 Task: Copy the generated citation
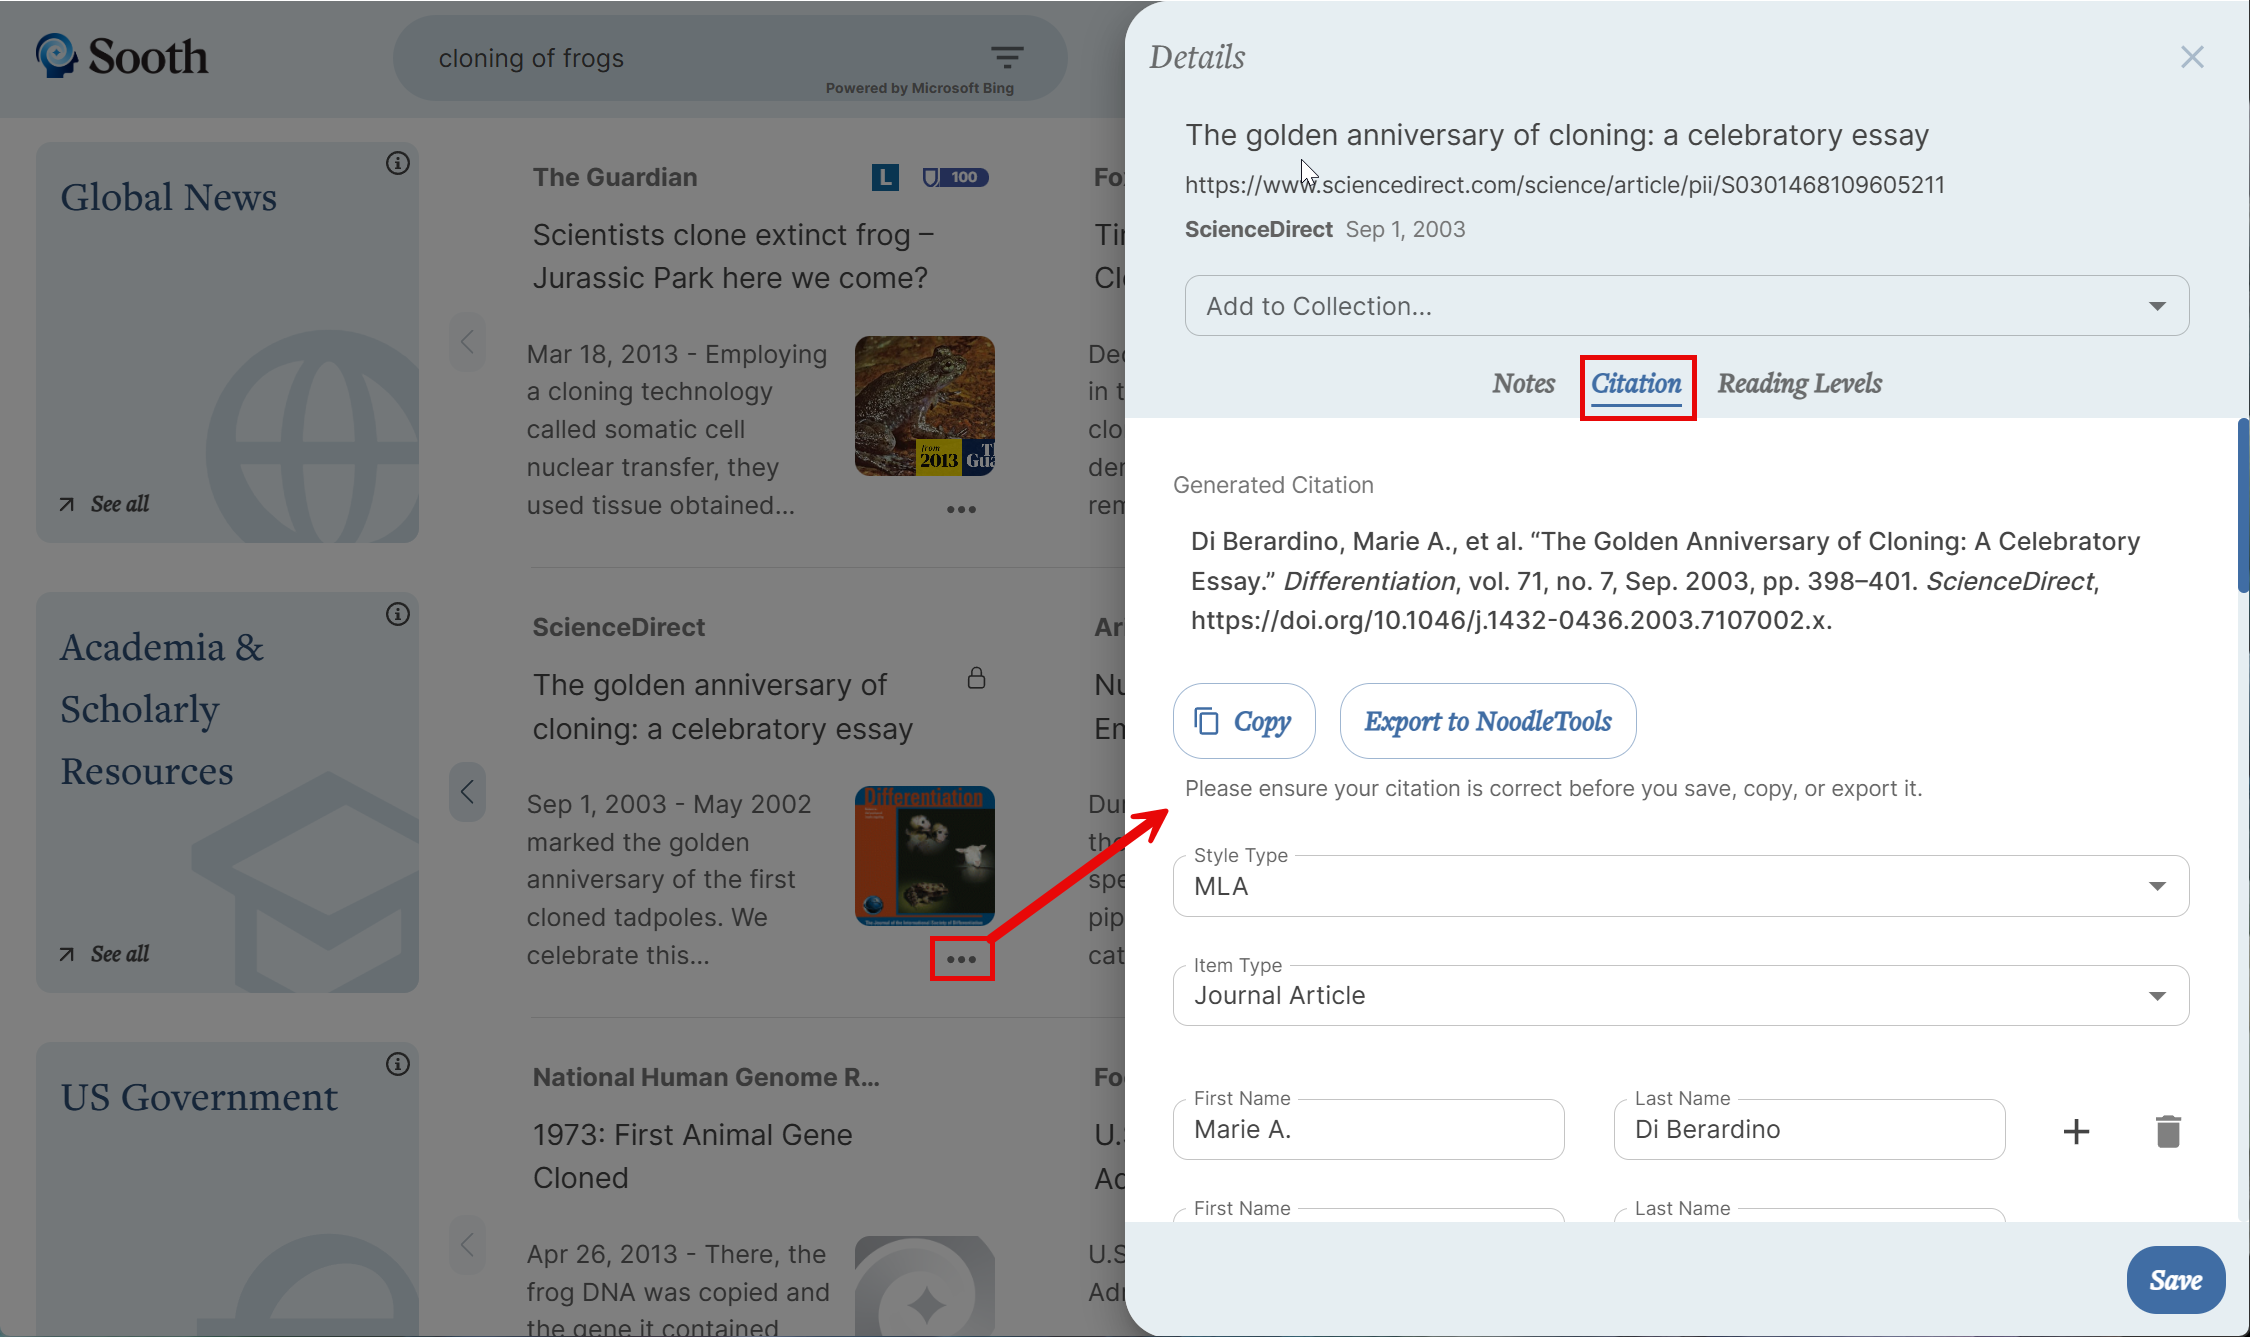1243,721
